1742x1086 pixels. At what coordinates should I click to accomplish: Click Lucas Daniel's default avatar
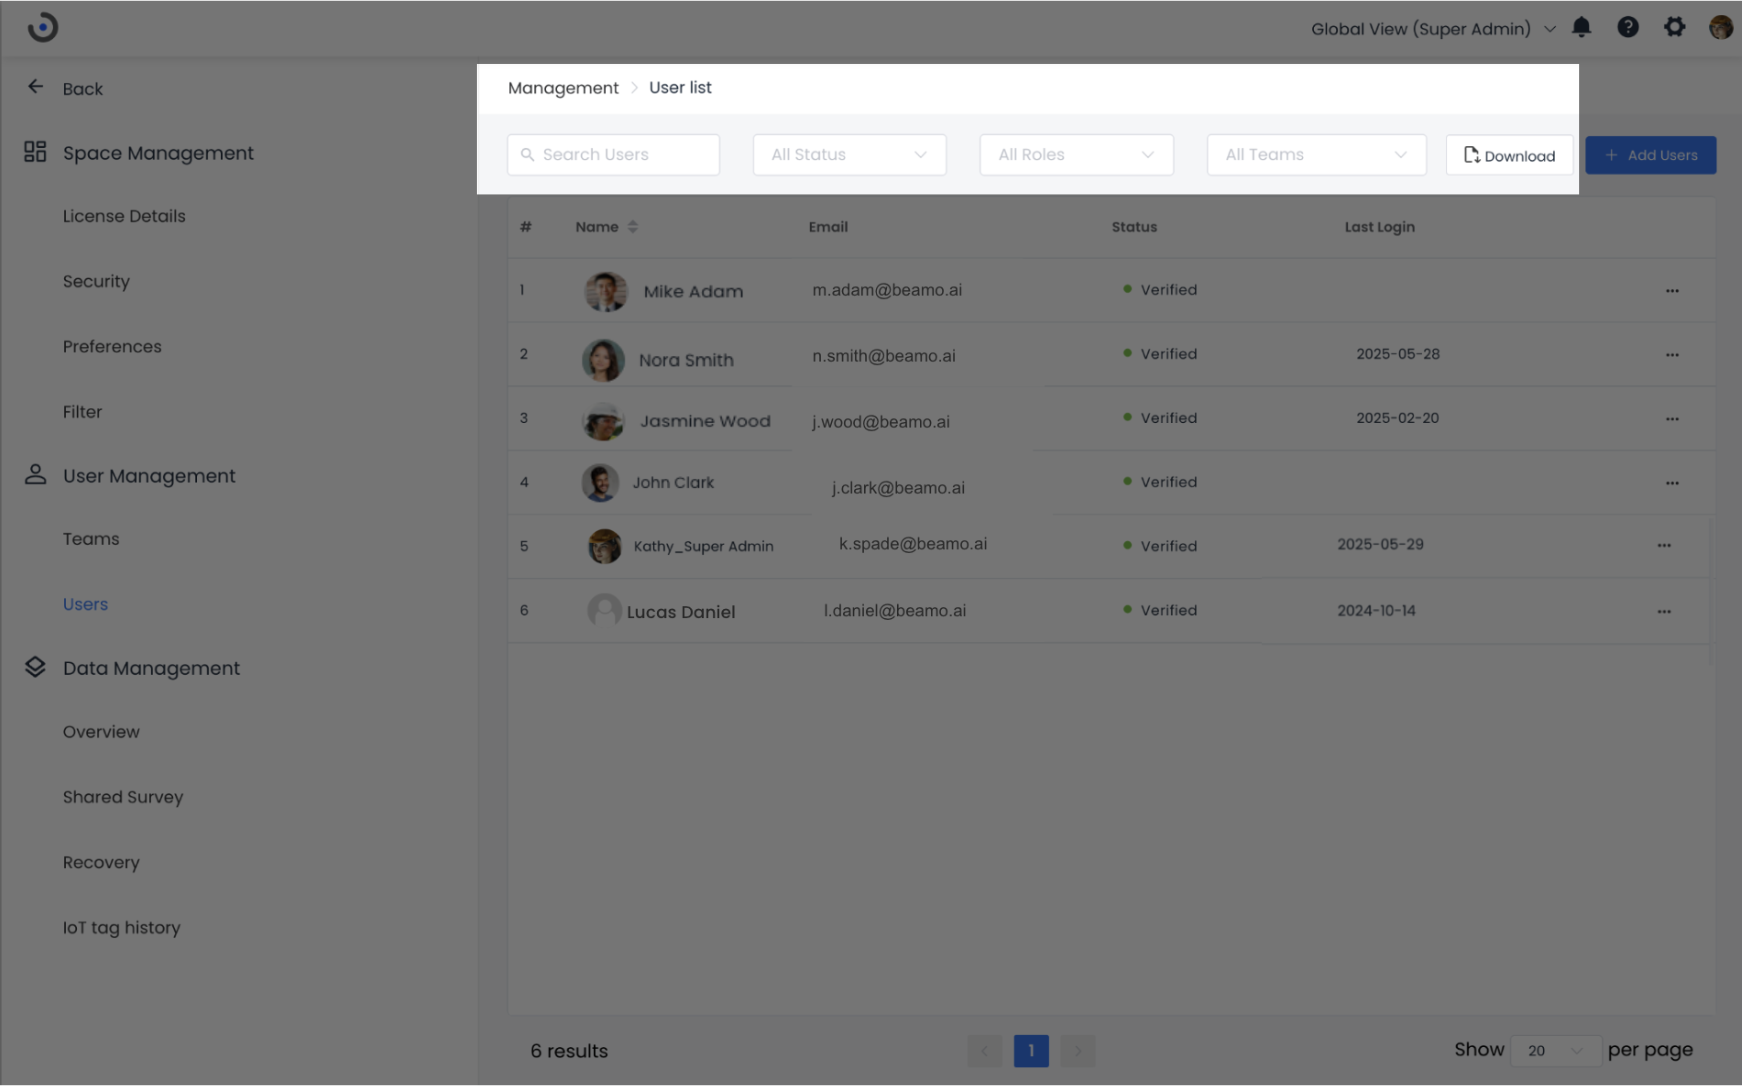(604, 610)
